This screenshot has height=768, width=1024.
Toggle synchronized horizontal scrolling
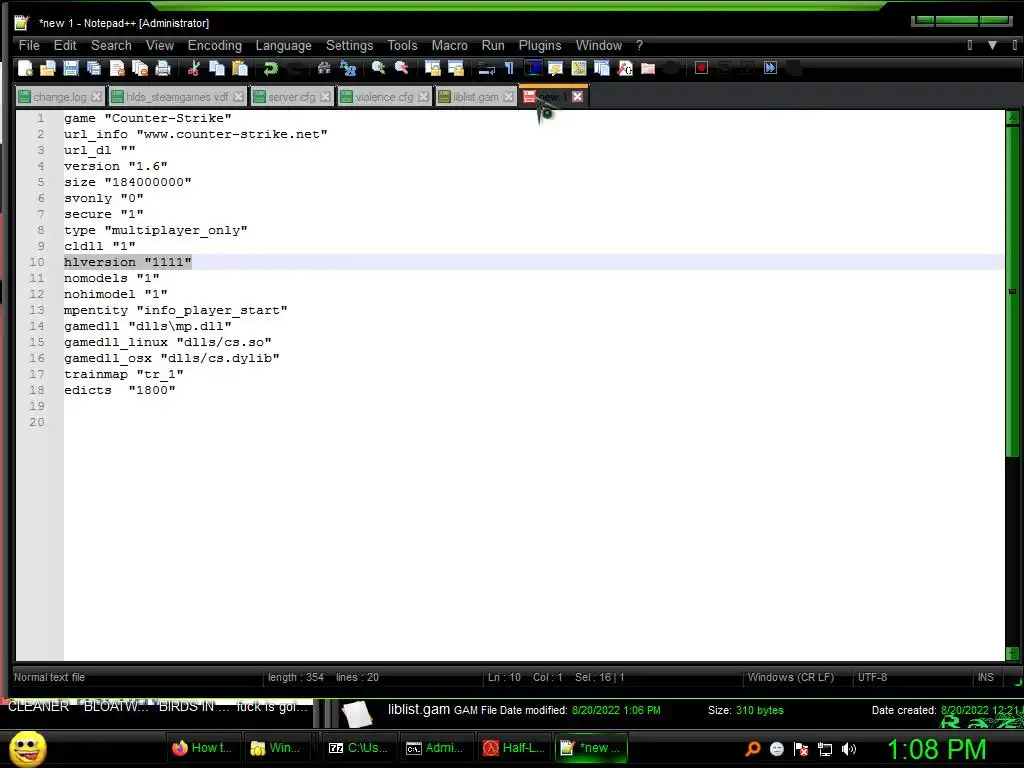tap(456, 68)
